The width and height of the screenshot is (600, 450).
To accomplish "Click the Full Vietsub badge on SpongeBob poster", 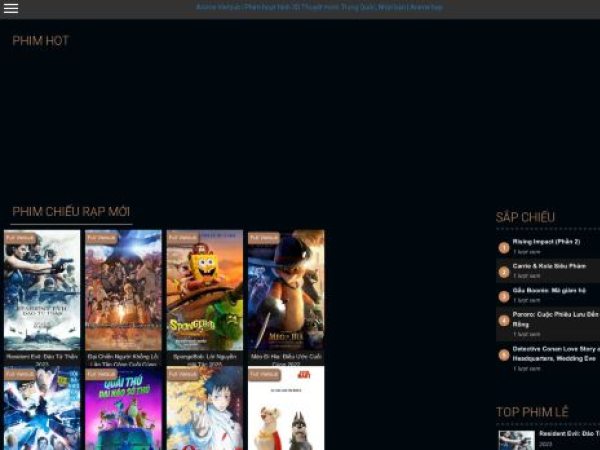I will 183,238.
